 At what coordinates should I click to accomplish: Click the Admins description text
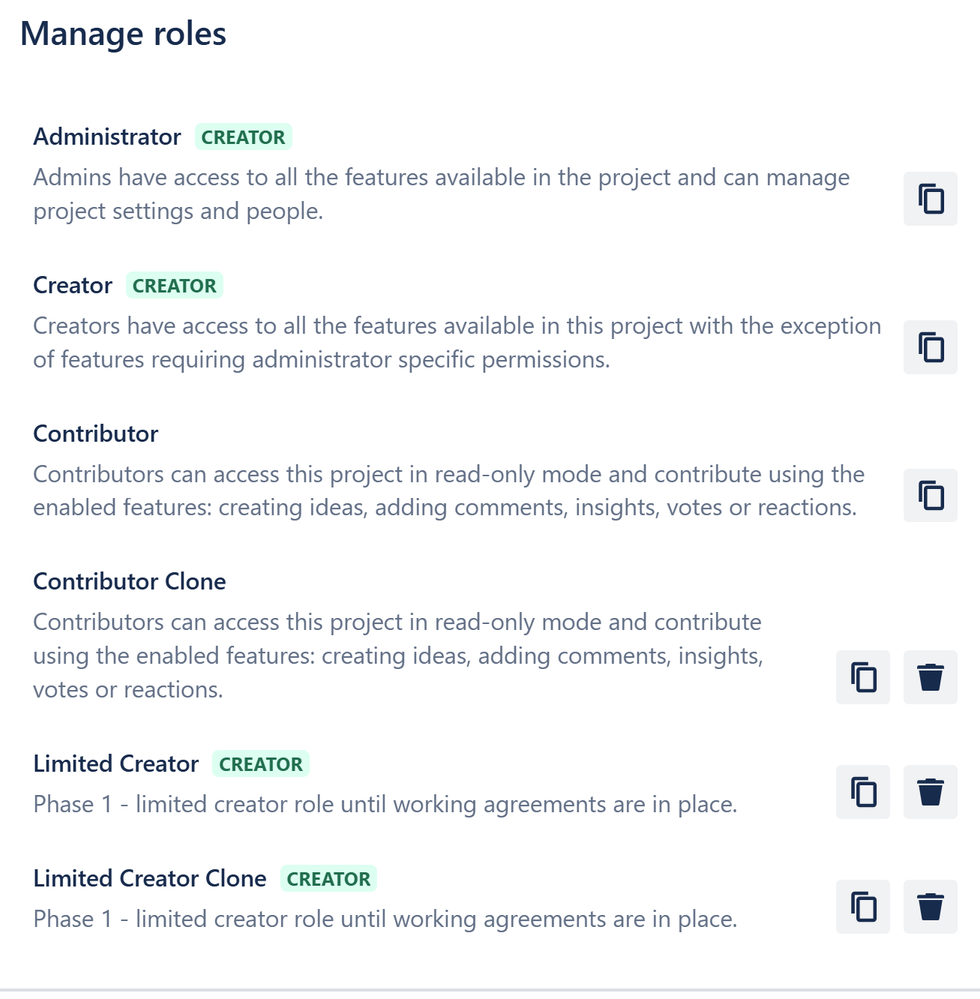pos(441,194)
